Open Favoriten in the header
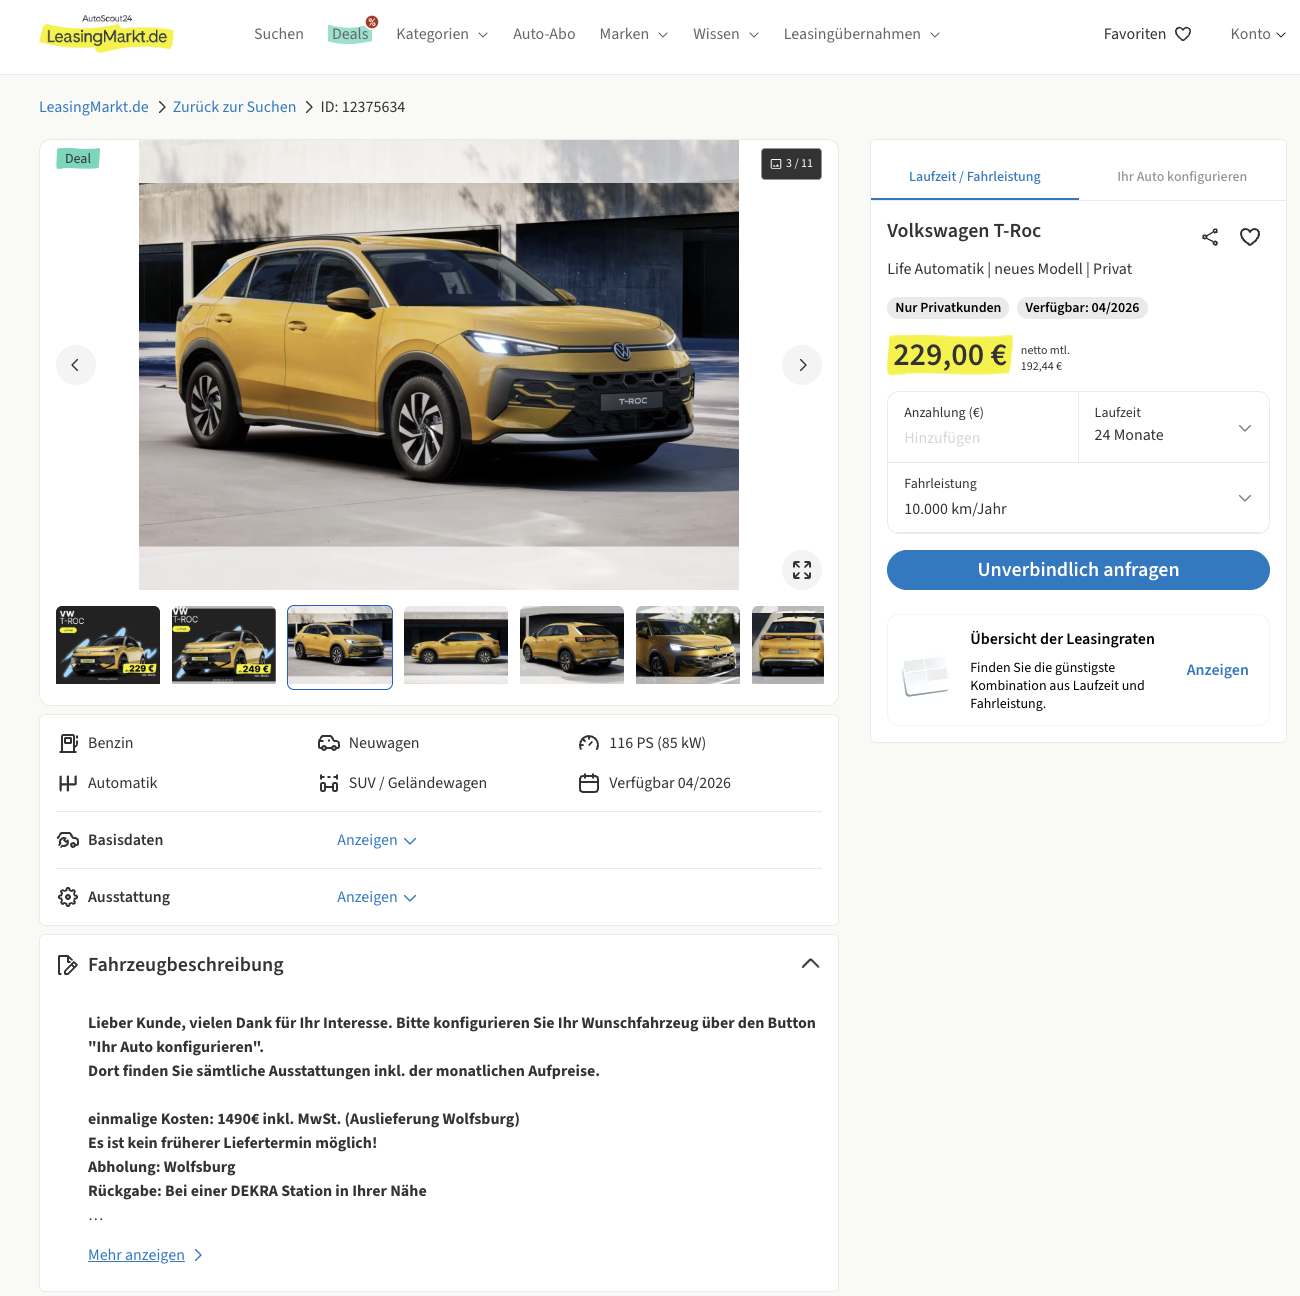 coord(1147,34)
